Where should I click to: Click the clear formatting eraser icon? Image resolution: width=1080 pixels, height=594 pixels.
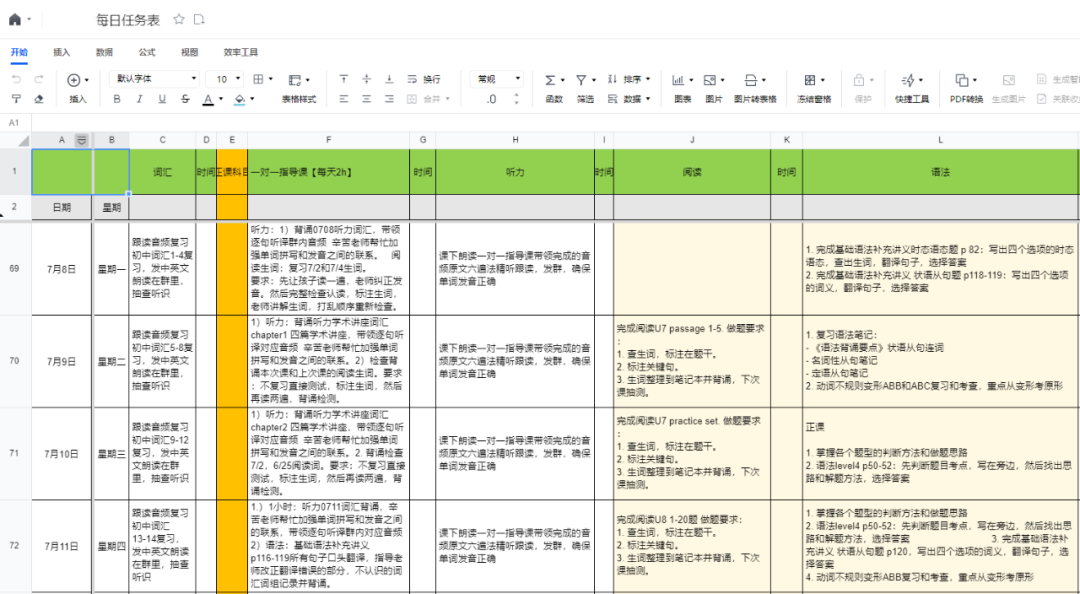[39, 99]
